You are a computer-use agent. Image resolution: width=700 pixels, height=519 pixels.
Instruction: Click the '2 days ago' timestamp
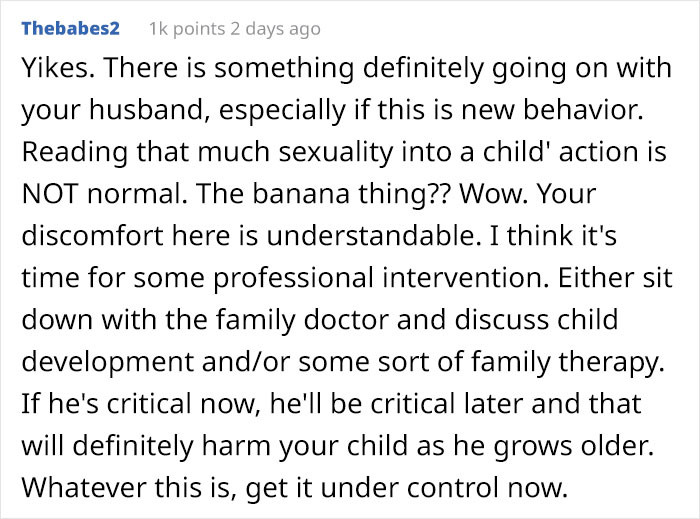[x=275, y=29]
